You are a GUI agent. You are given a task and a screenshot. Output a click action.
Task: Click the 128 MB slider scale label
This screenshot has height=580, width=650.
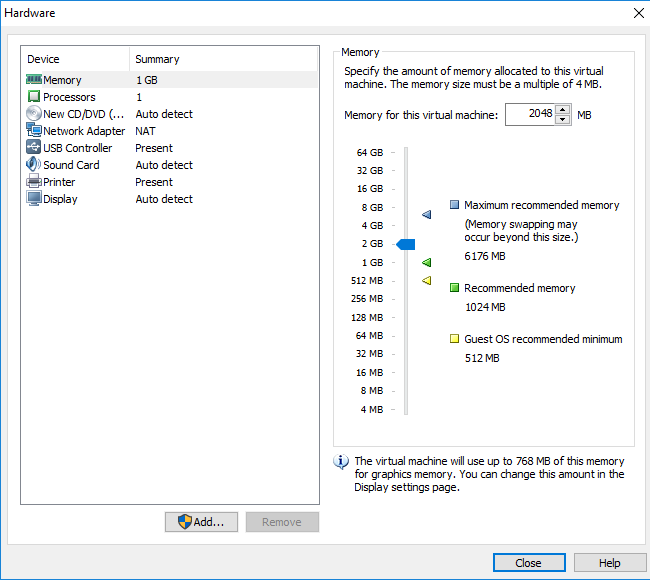367,318
